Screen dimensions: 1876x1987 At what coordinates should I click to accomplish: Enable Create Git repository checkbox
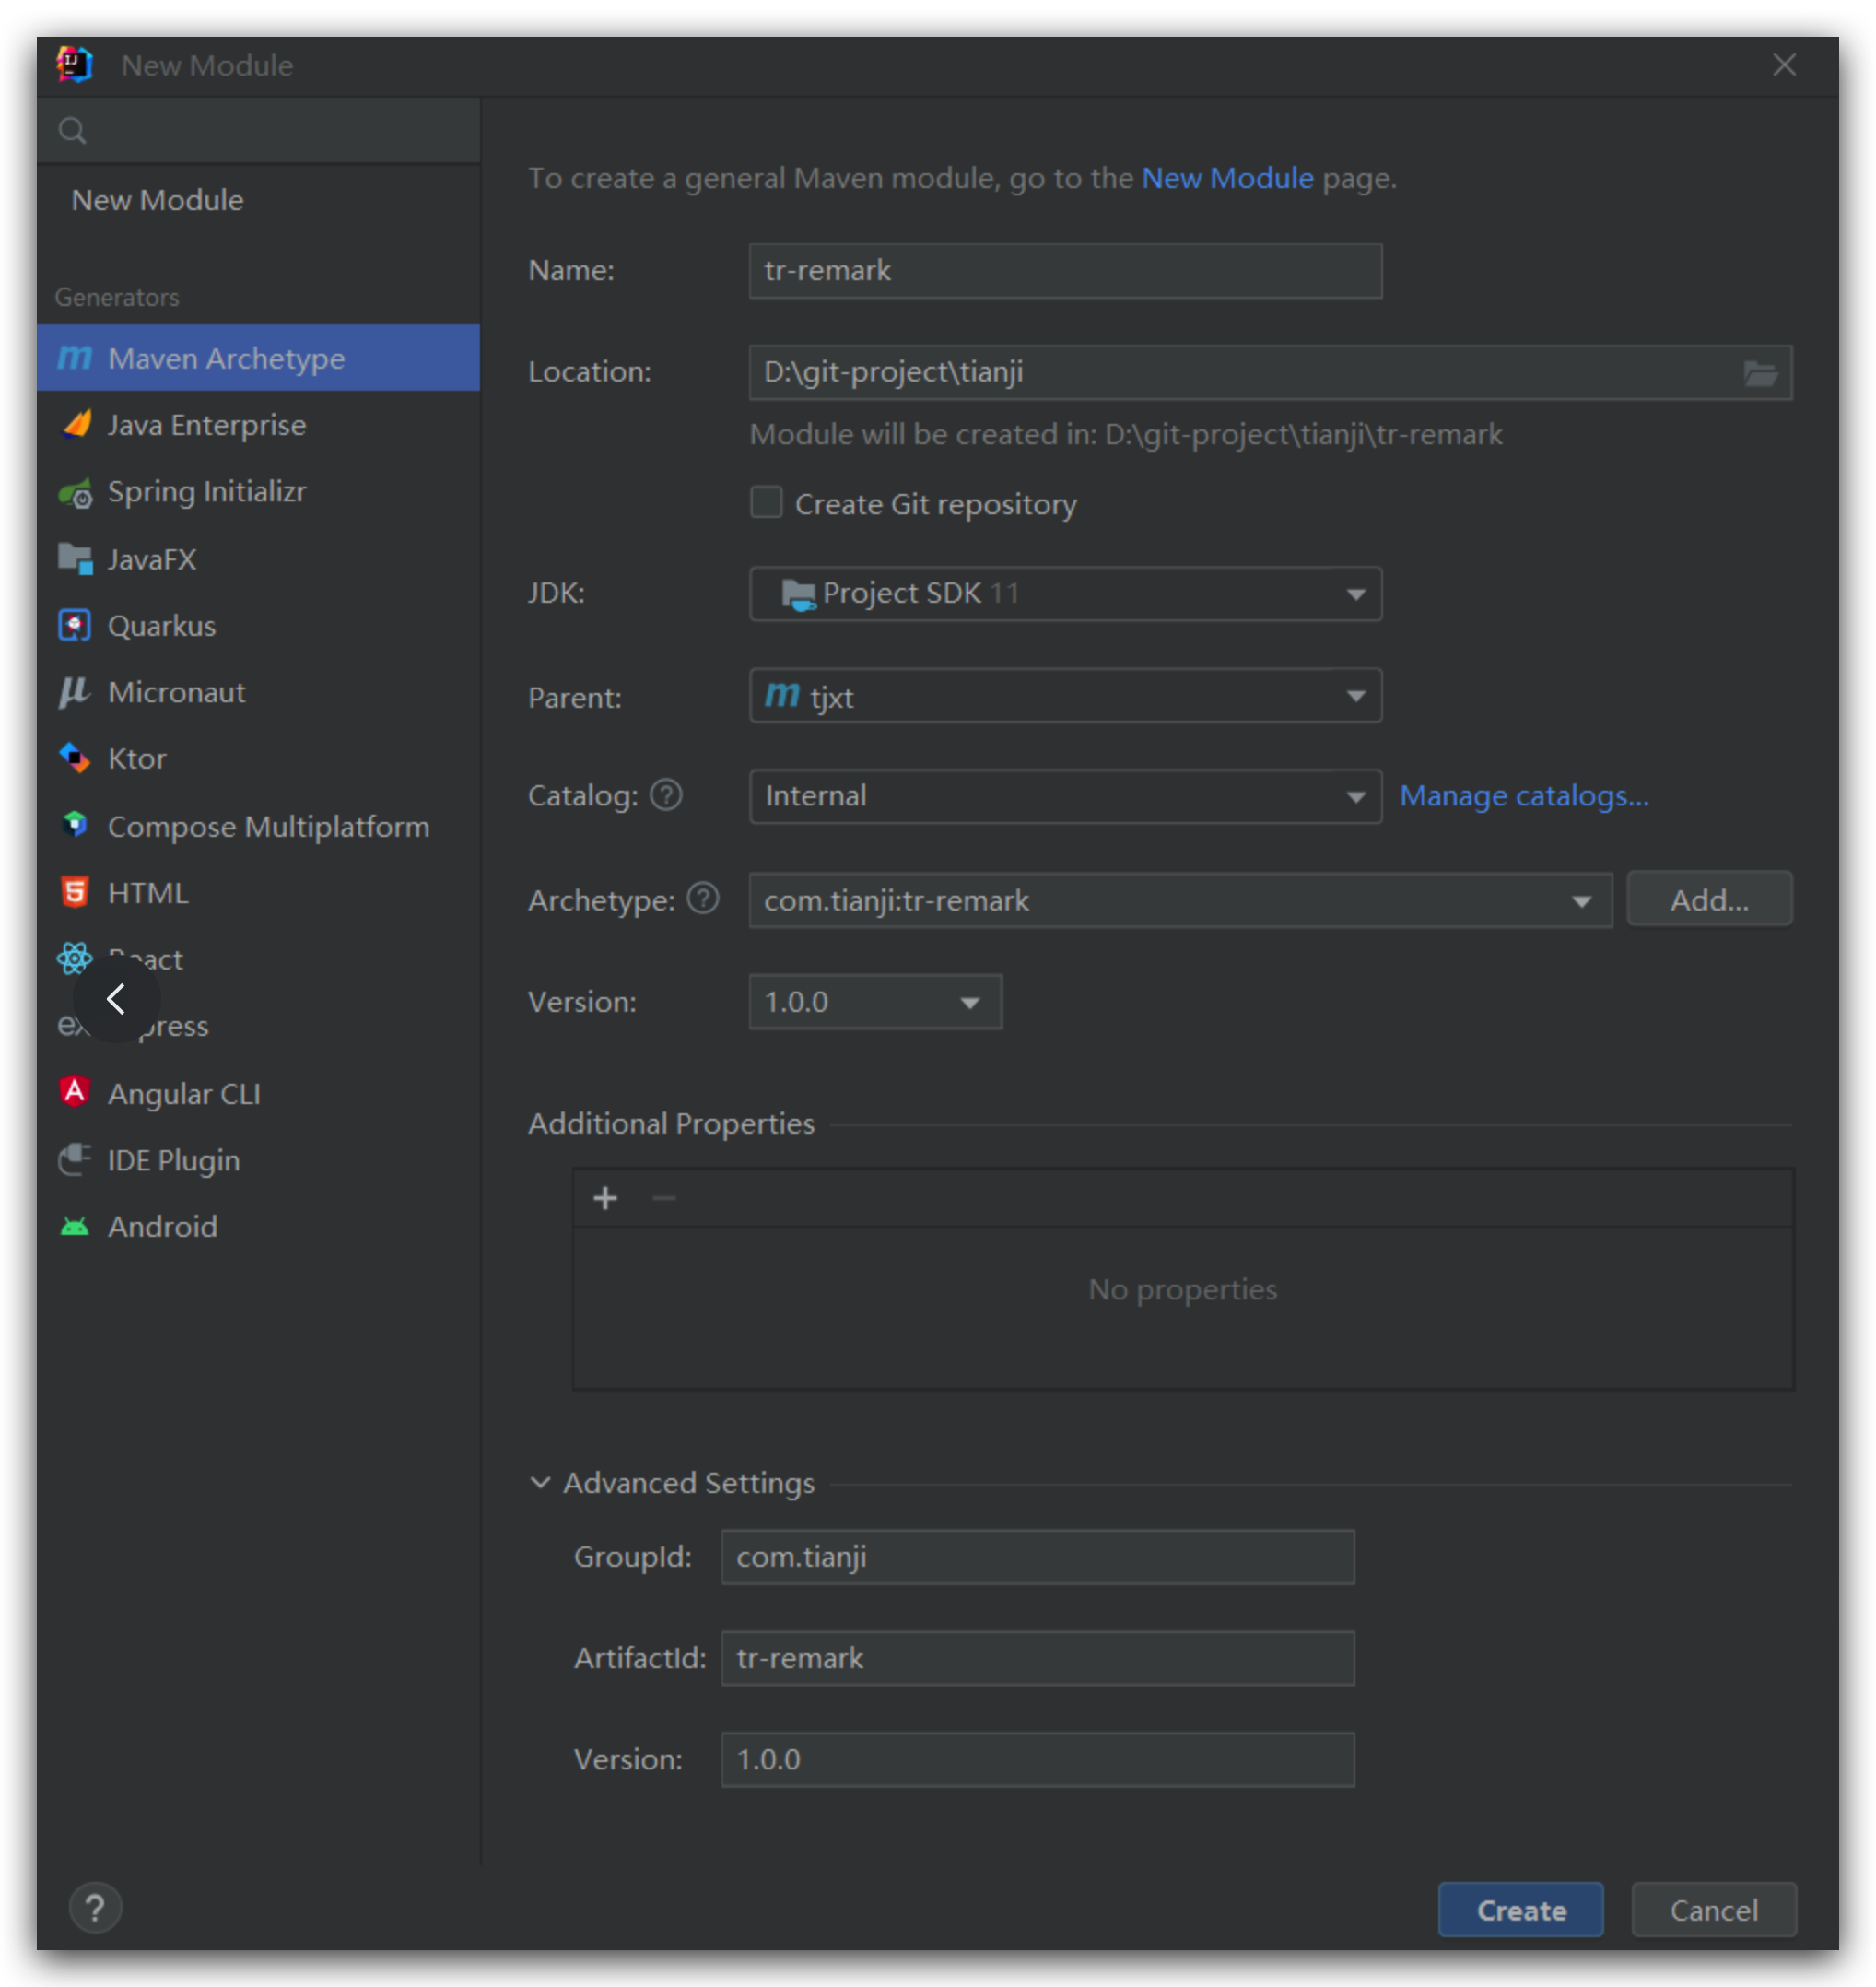(767, 502)
